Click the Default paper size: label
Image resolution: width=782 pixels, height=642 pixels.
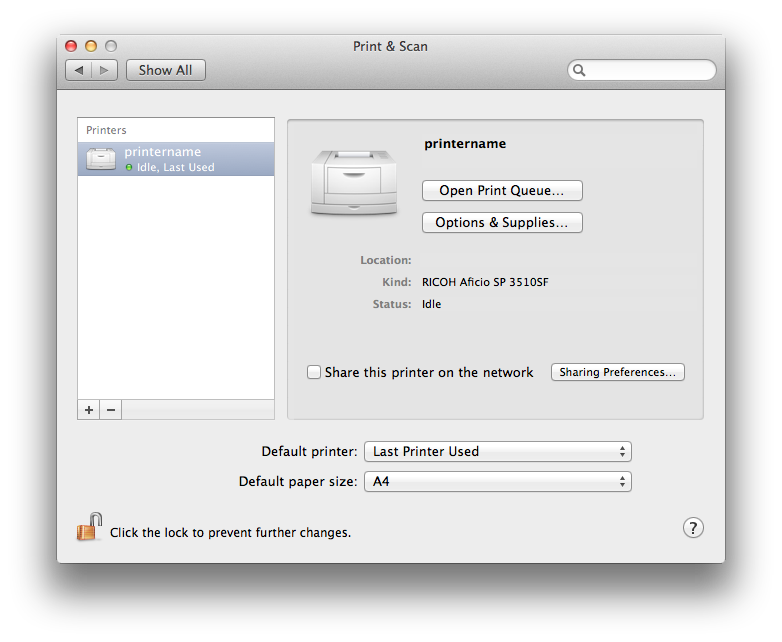(x=298, y=481)
